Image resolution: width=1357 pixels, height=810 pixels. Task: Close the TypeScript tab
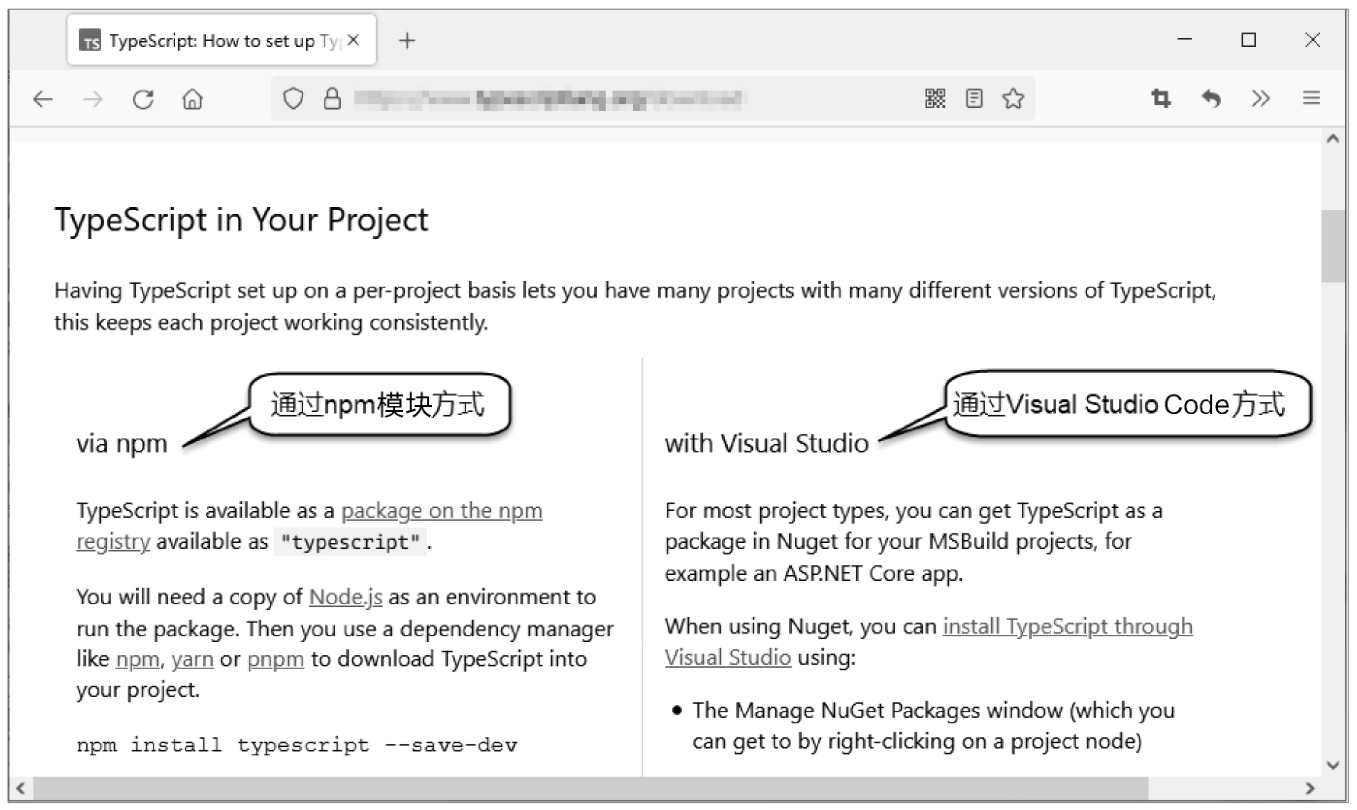[x=353, y=41]
